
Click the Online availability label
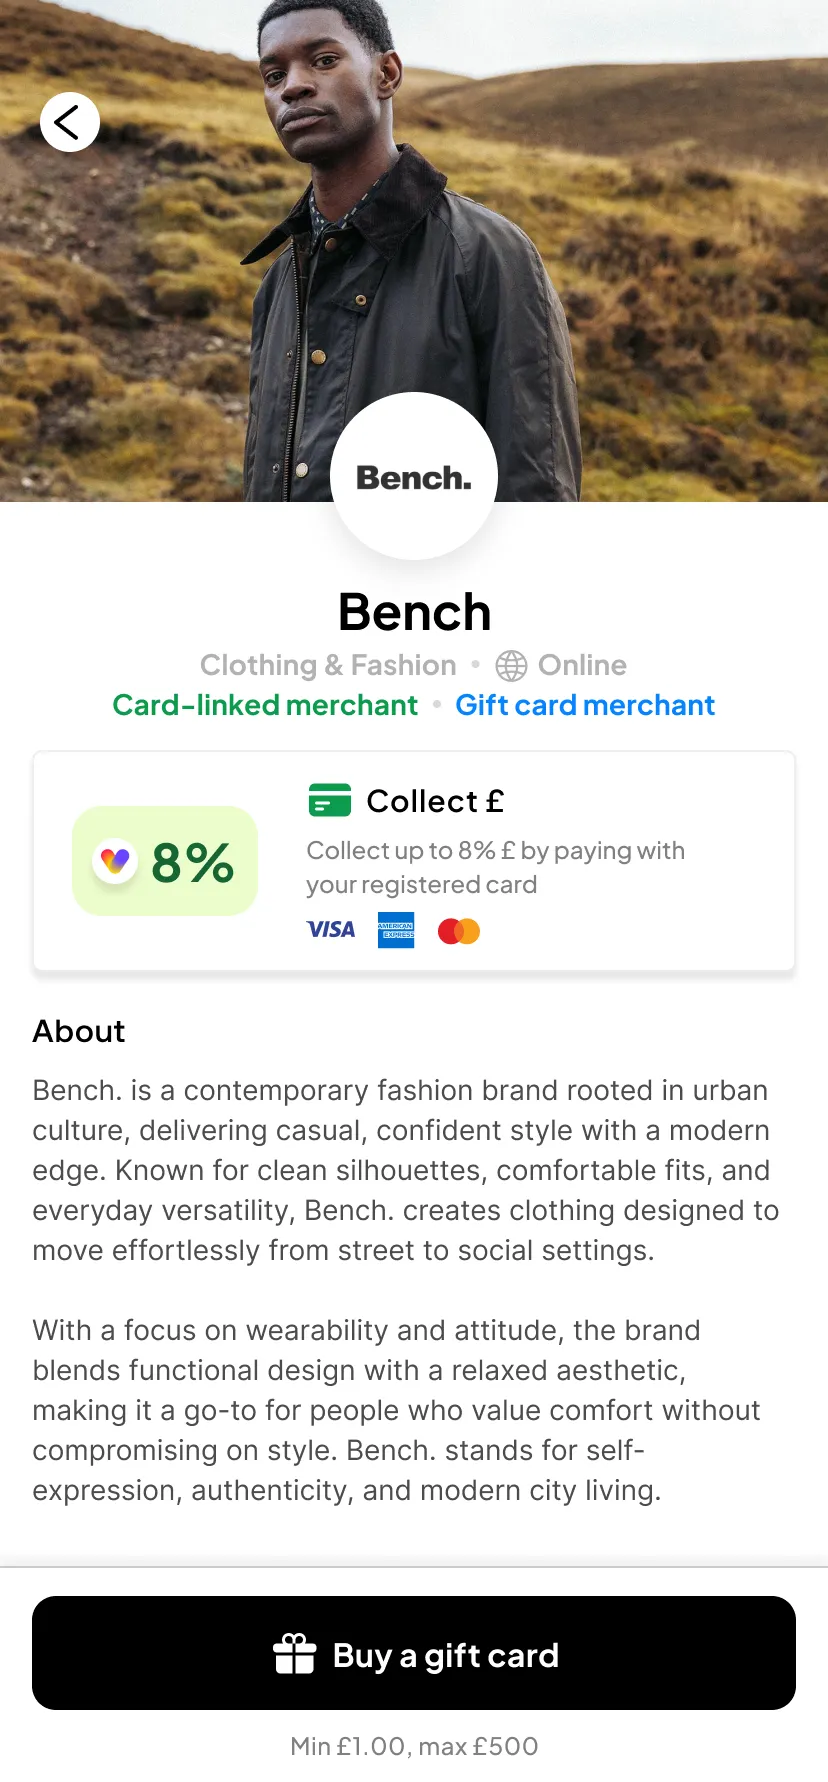coord(582,665)
